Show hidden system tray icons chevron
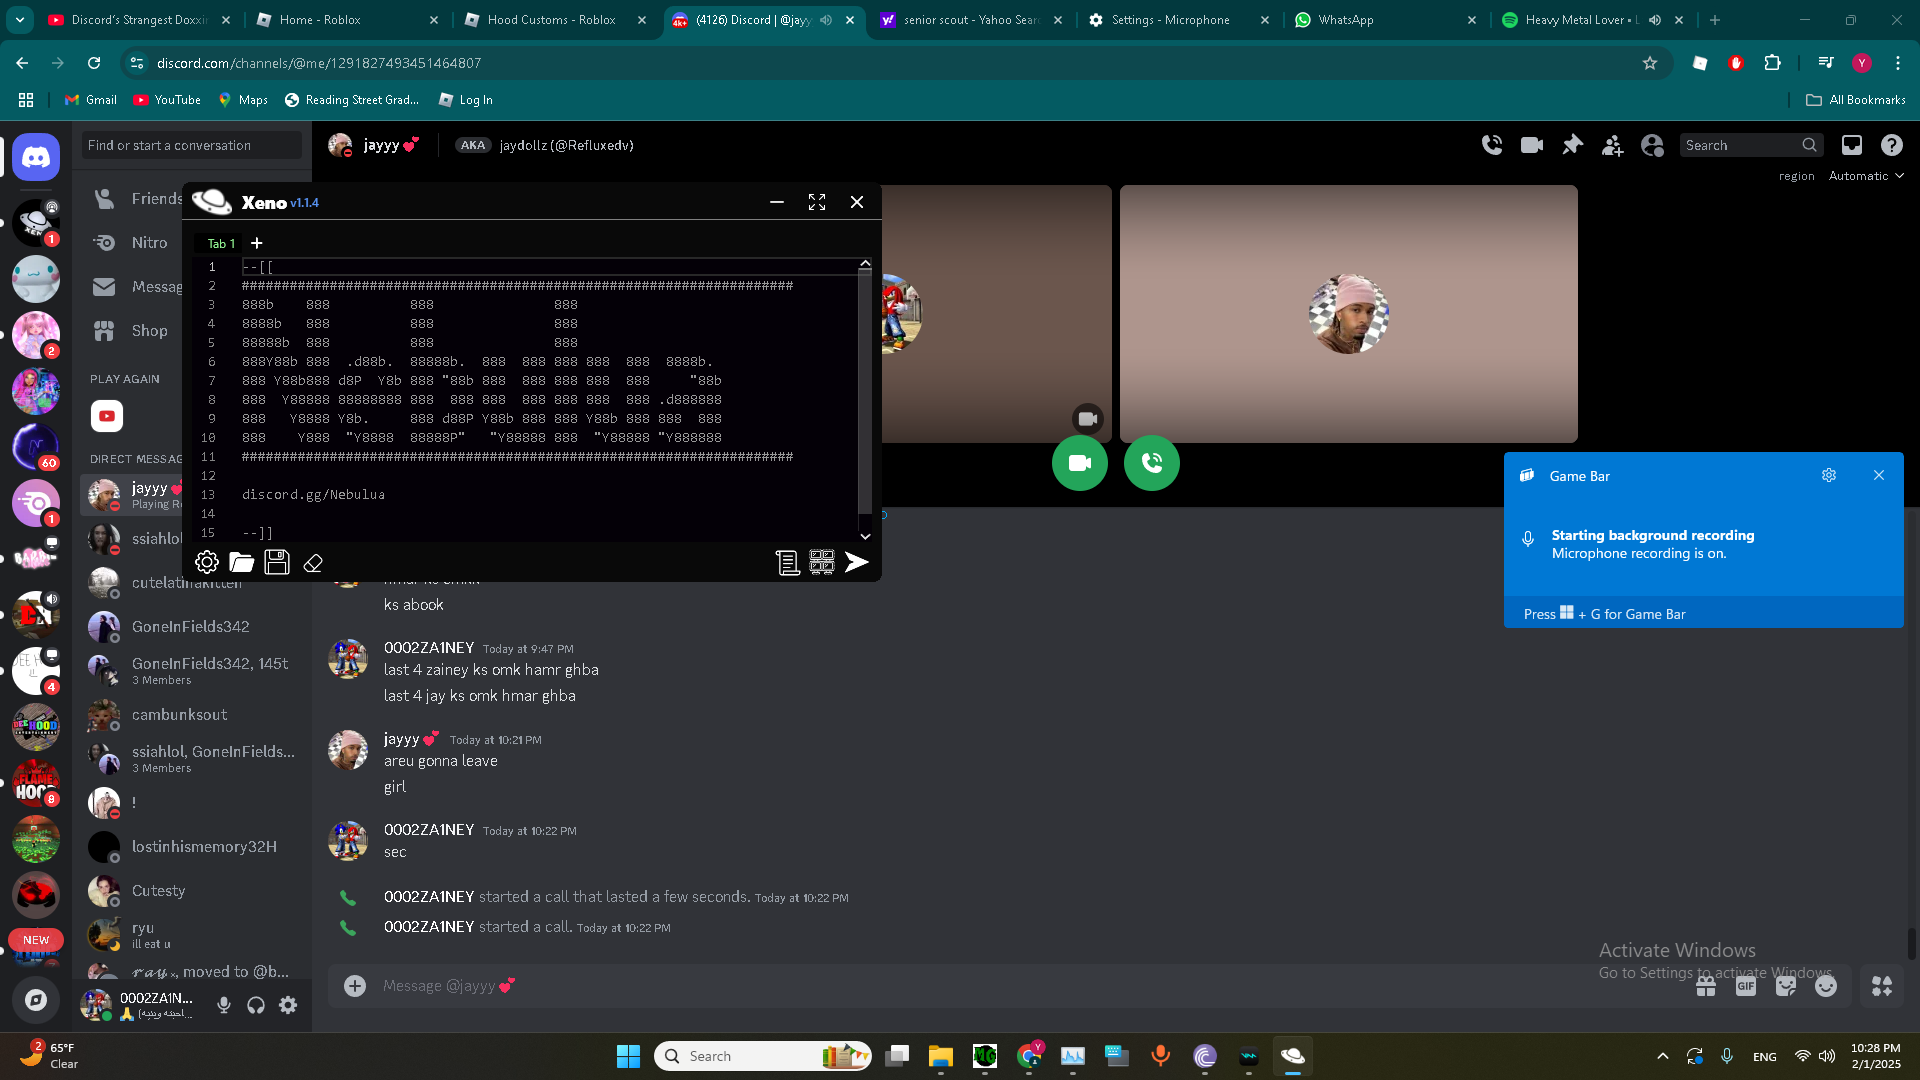1920x1080 pixels. (x=1662, y=1056)
